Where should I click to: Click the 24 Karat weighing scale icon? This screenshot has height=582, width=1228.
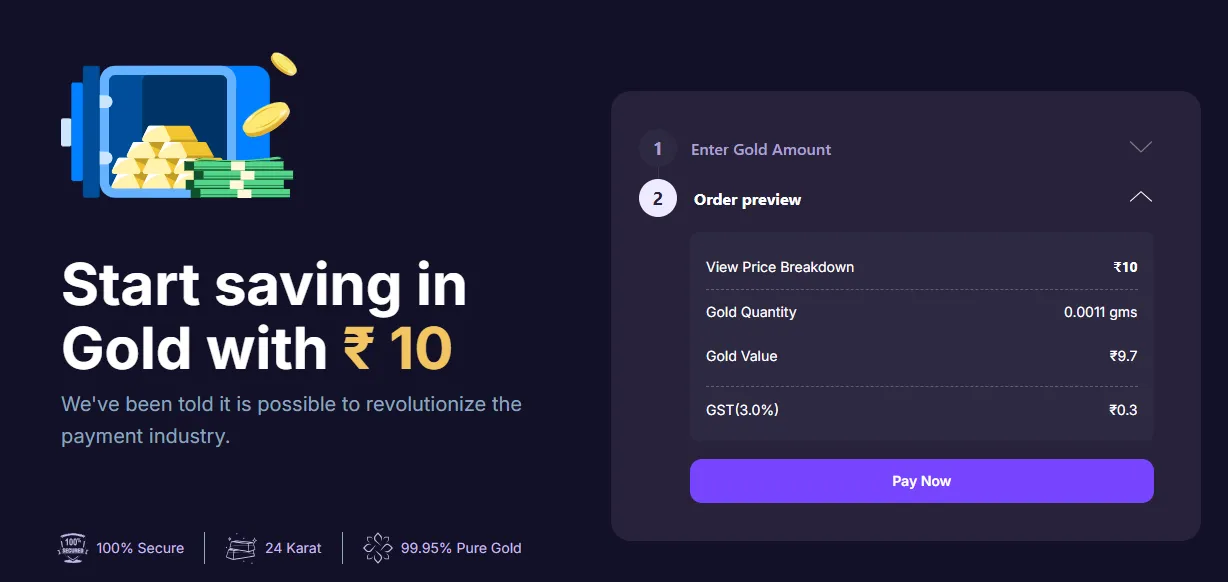click(240, 547)
